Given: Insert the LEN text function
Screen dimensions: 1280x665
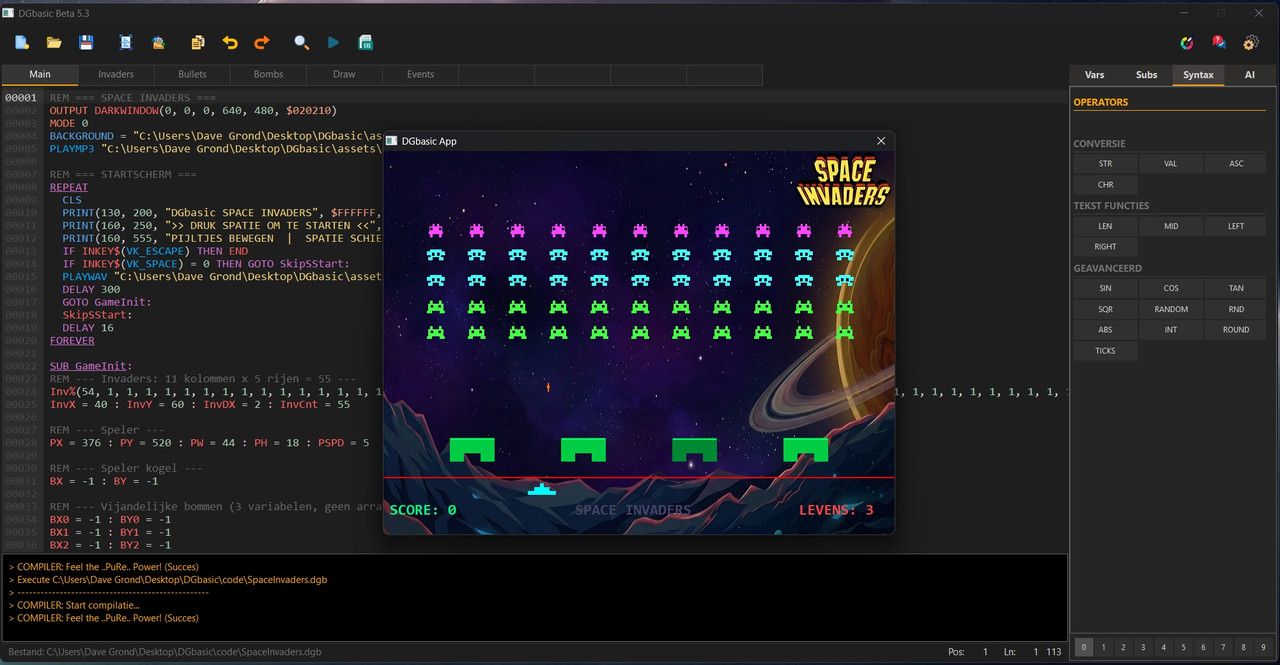Looking at the screenshot, I should pos(1105,226).
